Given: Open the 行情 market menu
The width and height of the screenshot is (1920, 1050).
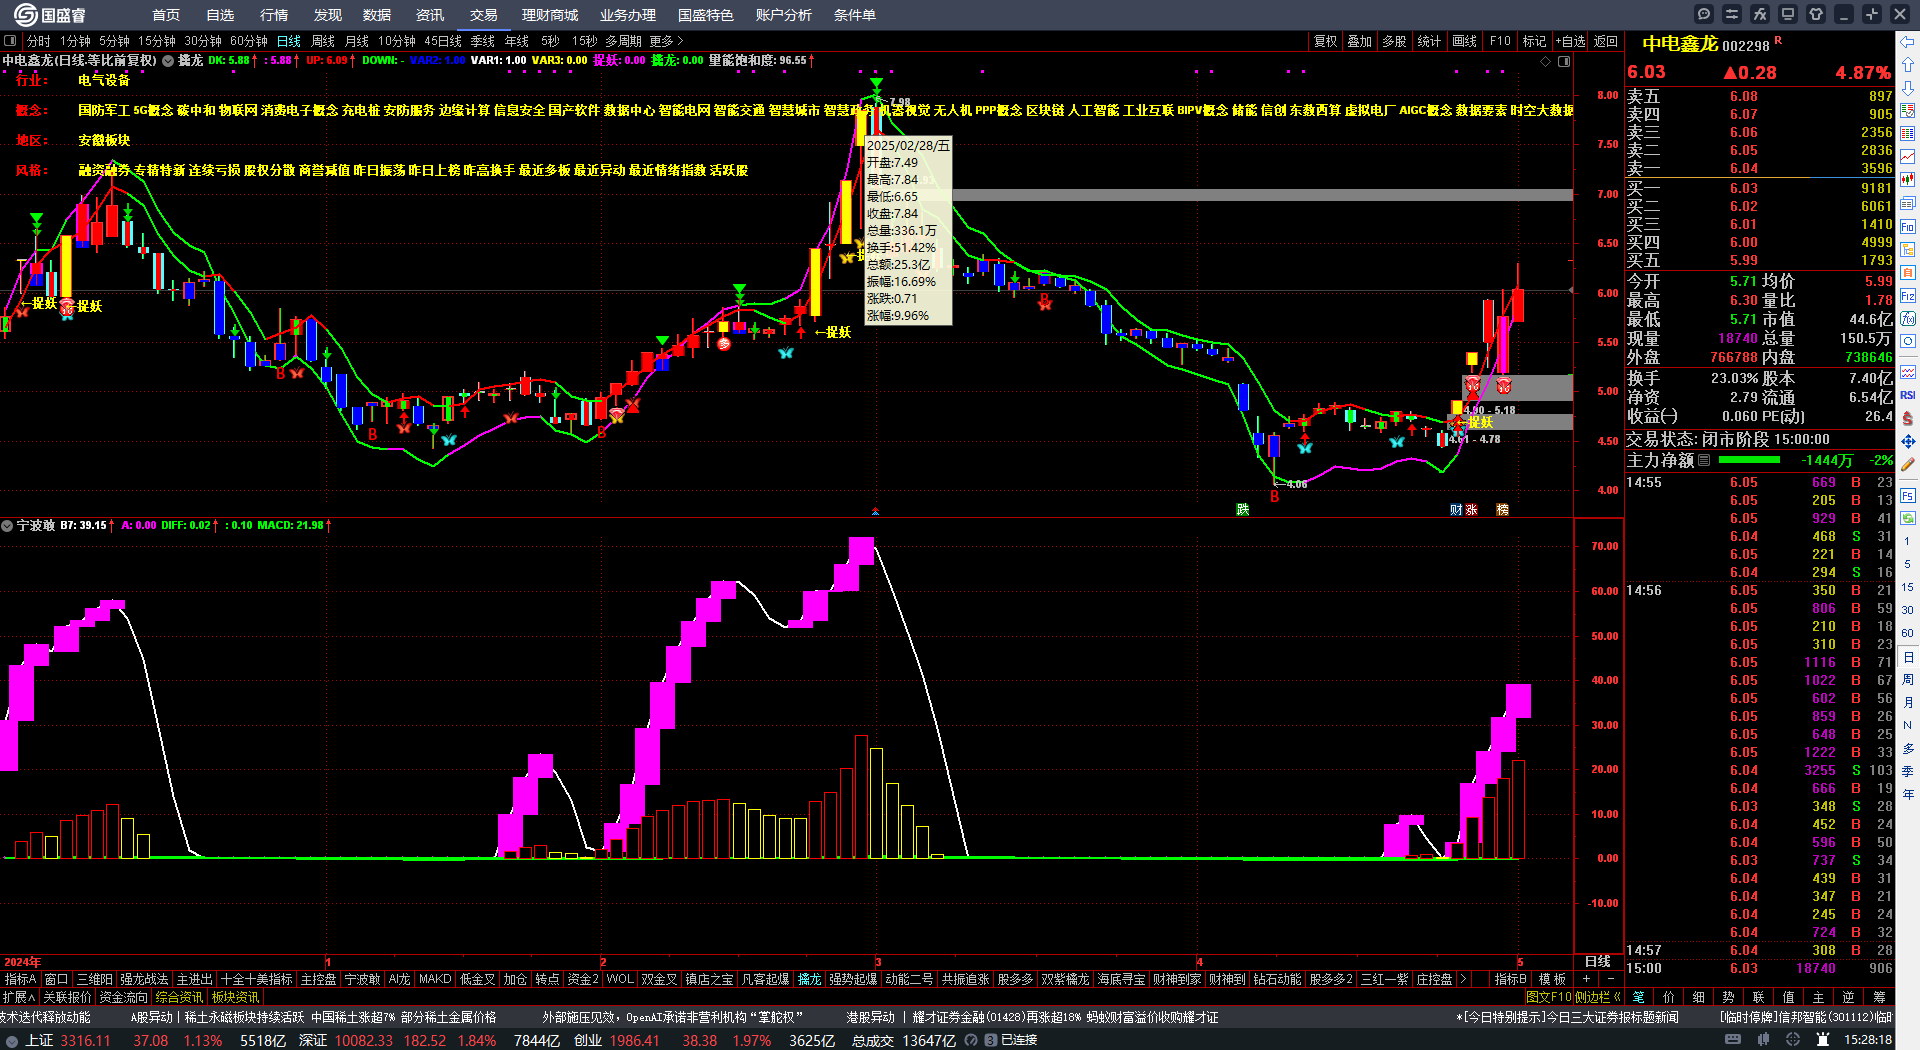Looking at the screenshot, I should click(274, 15).
